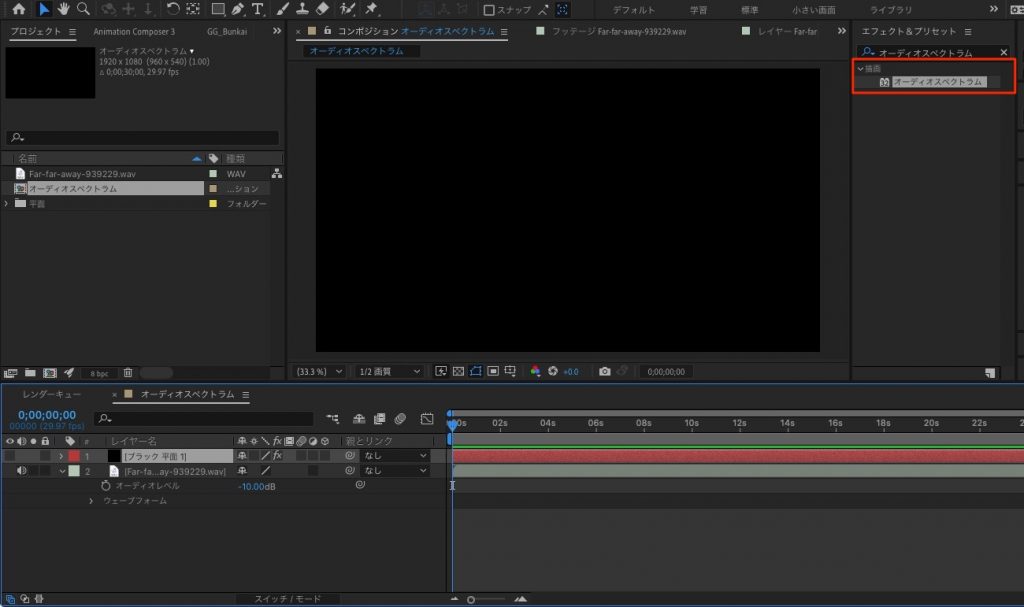
Task: Toggle transparency grid in the composition viewer
Action: coord(458,371)
